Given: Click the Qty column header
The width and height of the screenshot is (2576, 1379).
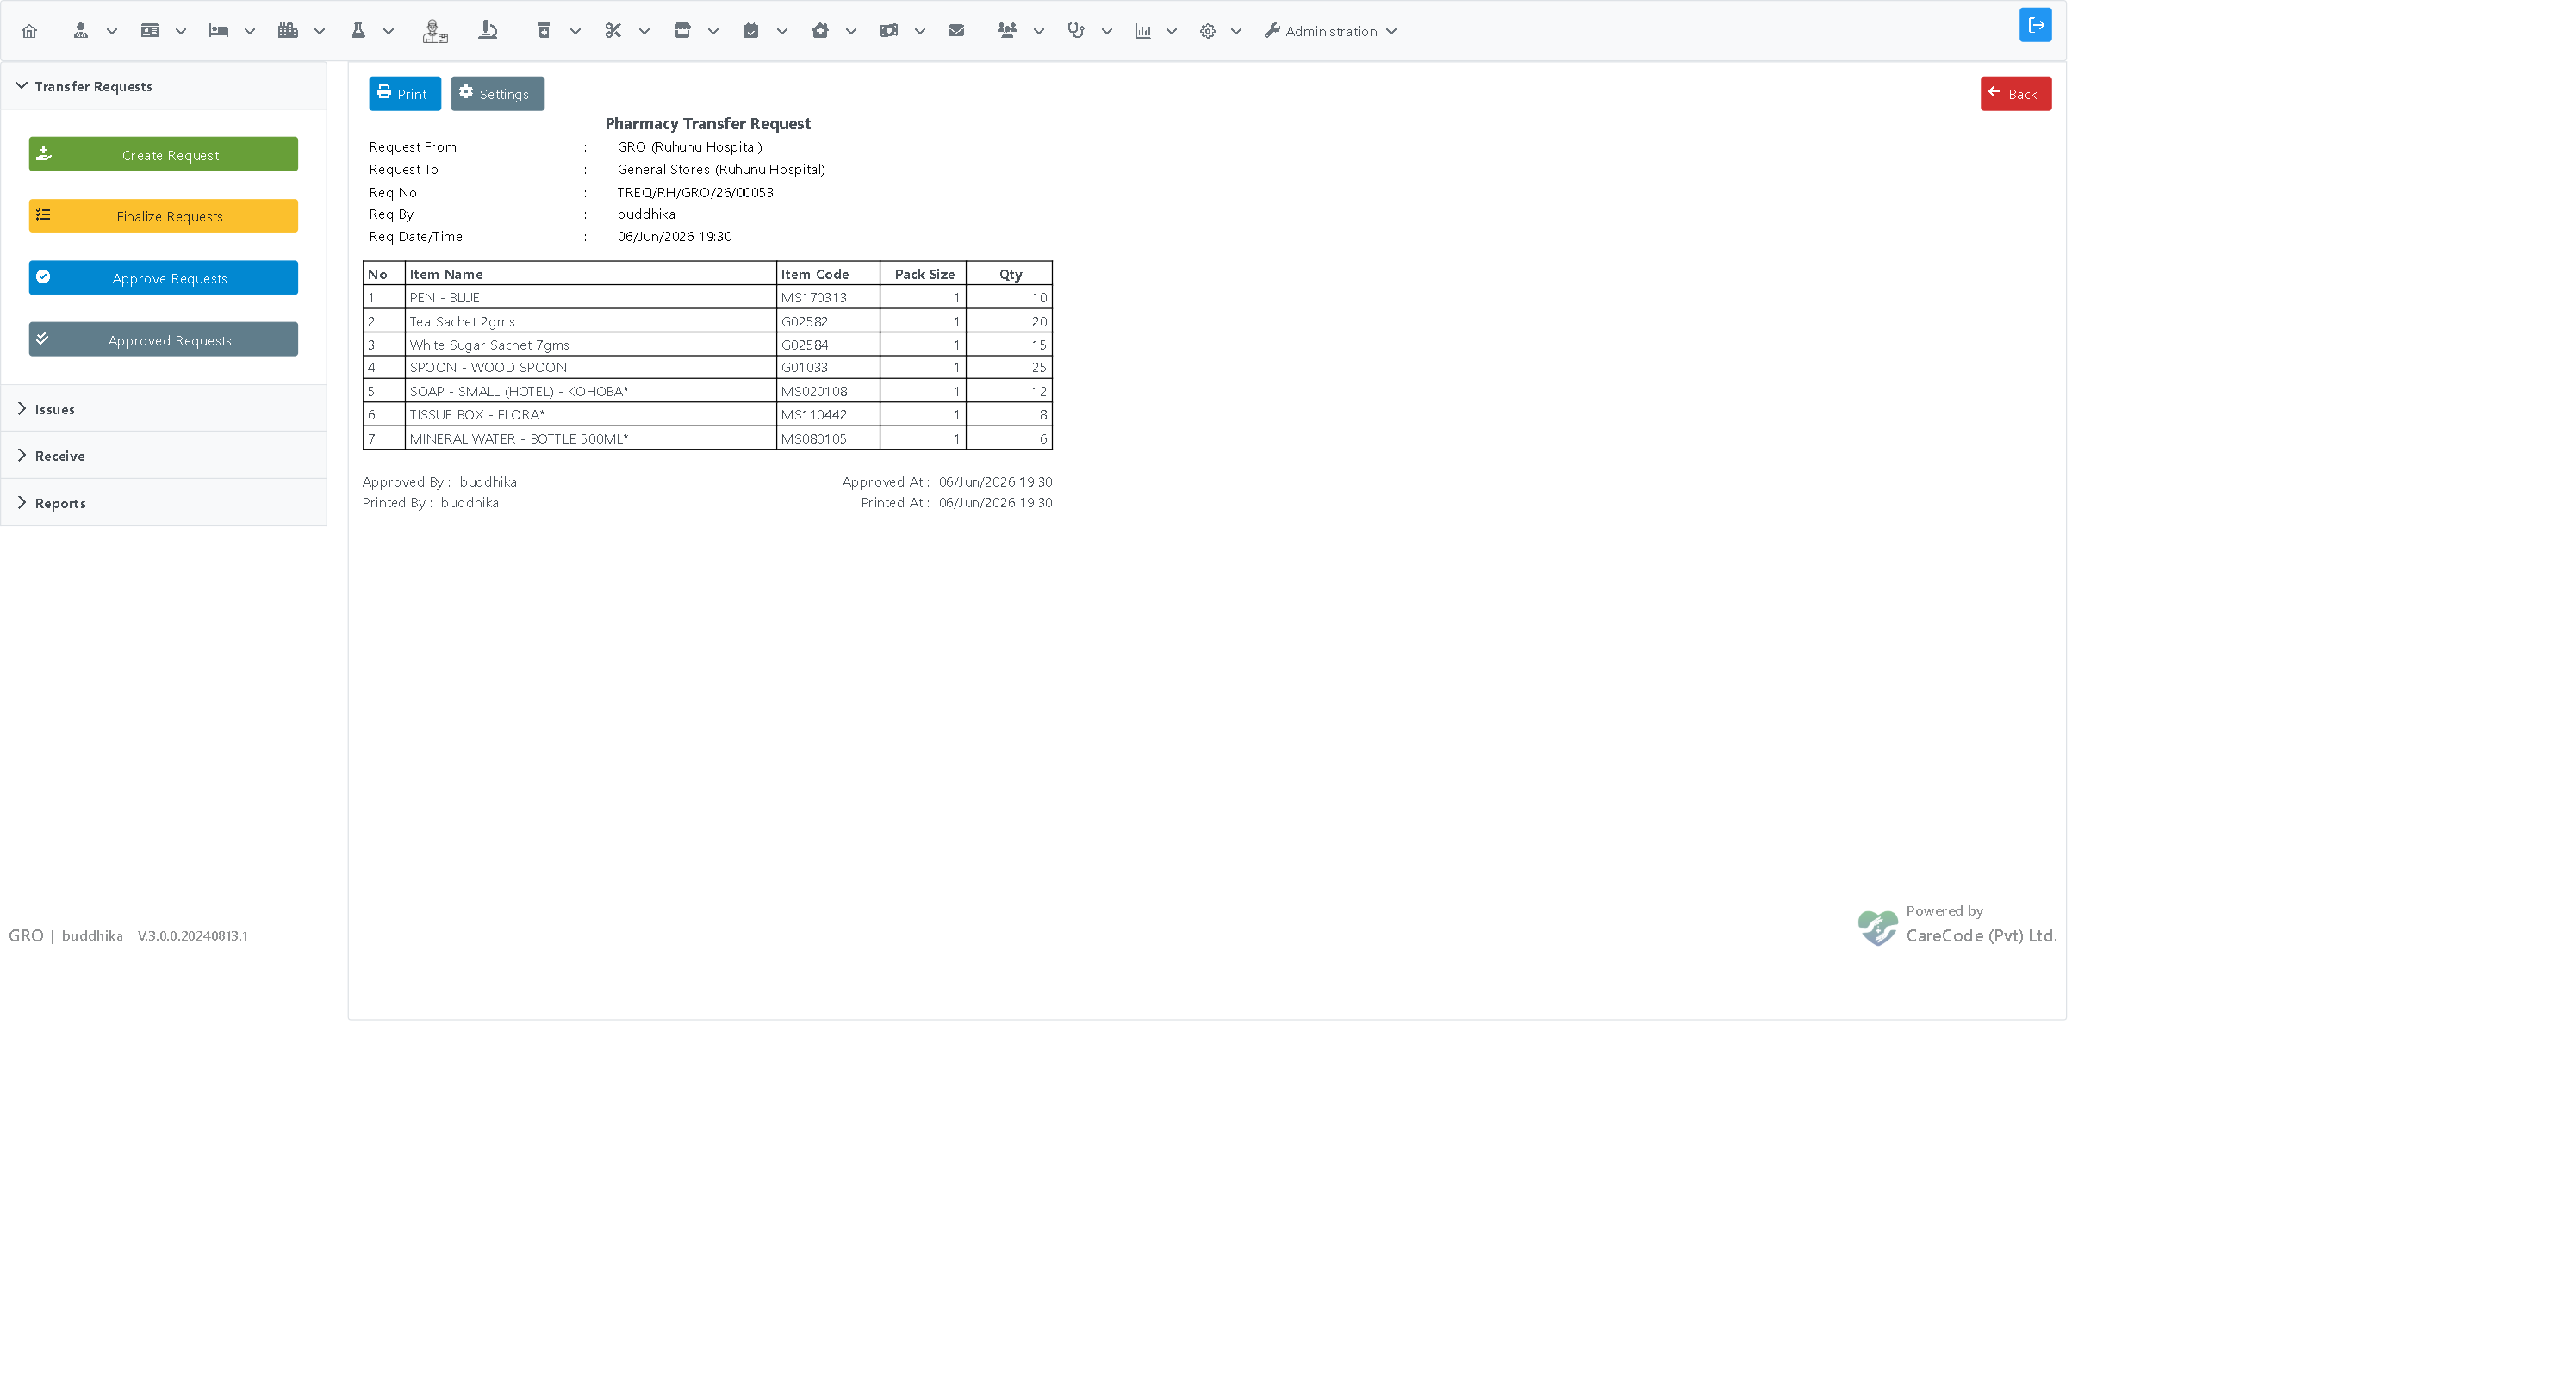Looking at the screenshot, I should (x=1010, y=274).
